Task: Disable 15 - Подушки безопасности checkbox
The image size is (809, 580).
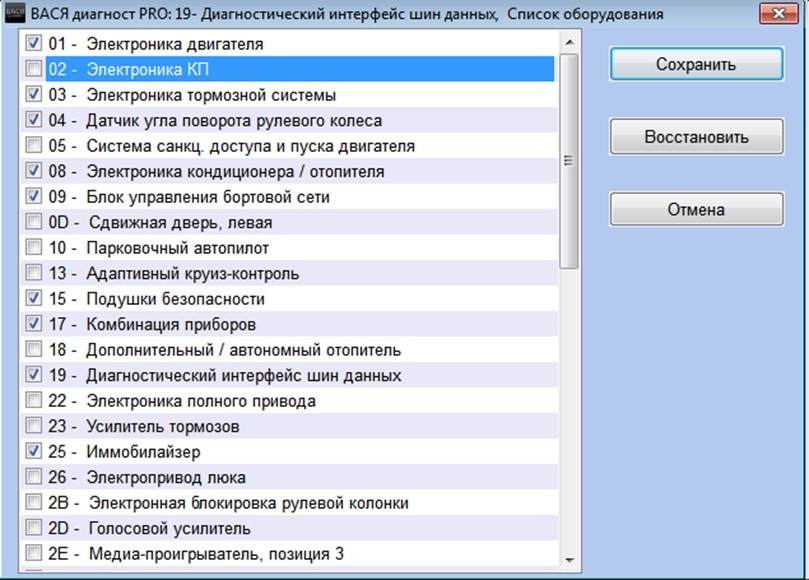Action: click(34, 298)
